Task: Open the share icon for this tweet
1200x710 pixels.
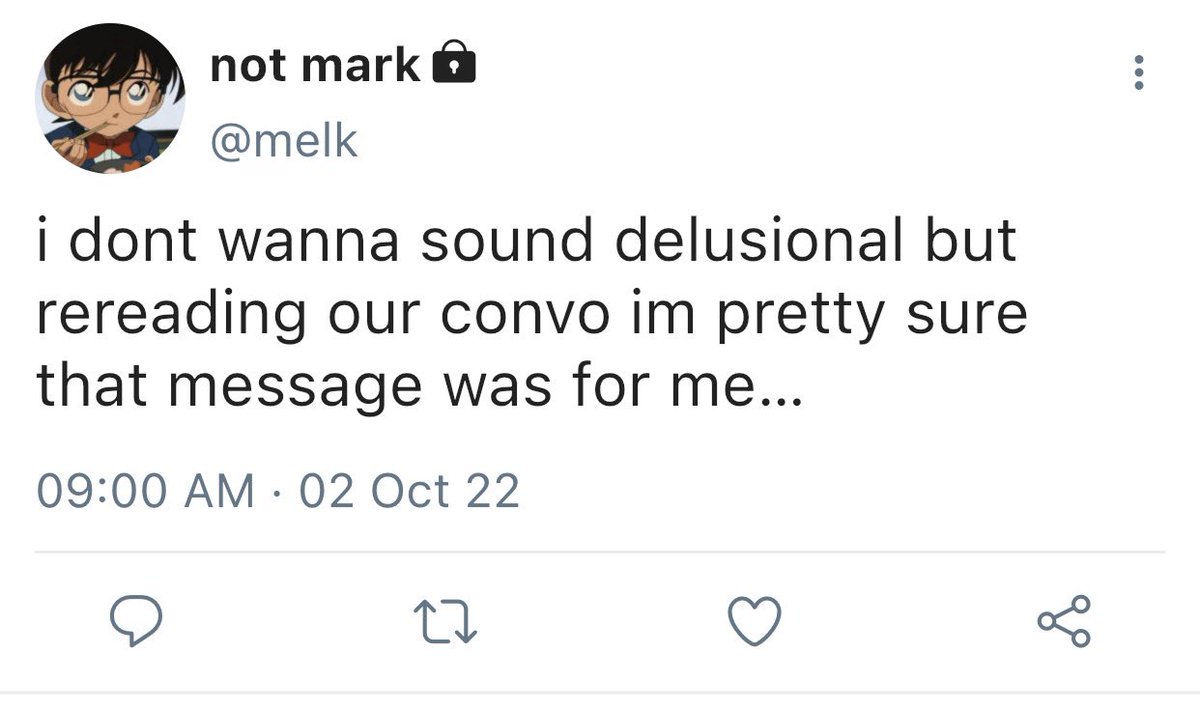Action: 1065,623
